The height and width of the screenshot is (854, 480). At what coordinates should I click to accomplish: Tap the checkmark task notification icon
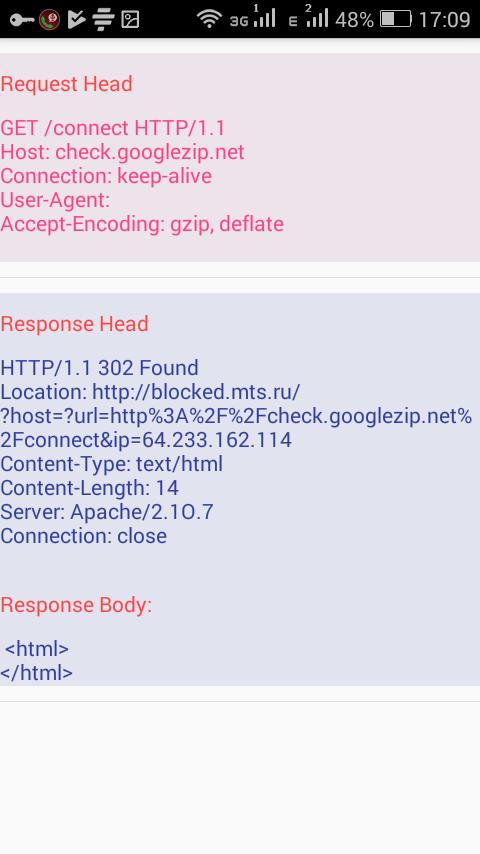(x=76, y=20)
